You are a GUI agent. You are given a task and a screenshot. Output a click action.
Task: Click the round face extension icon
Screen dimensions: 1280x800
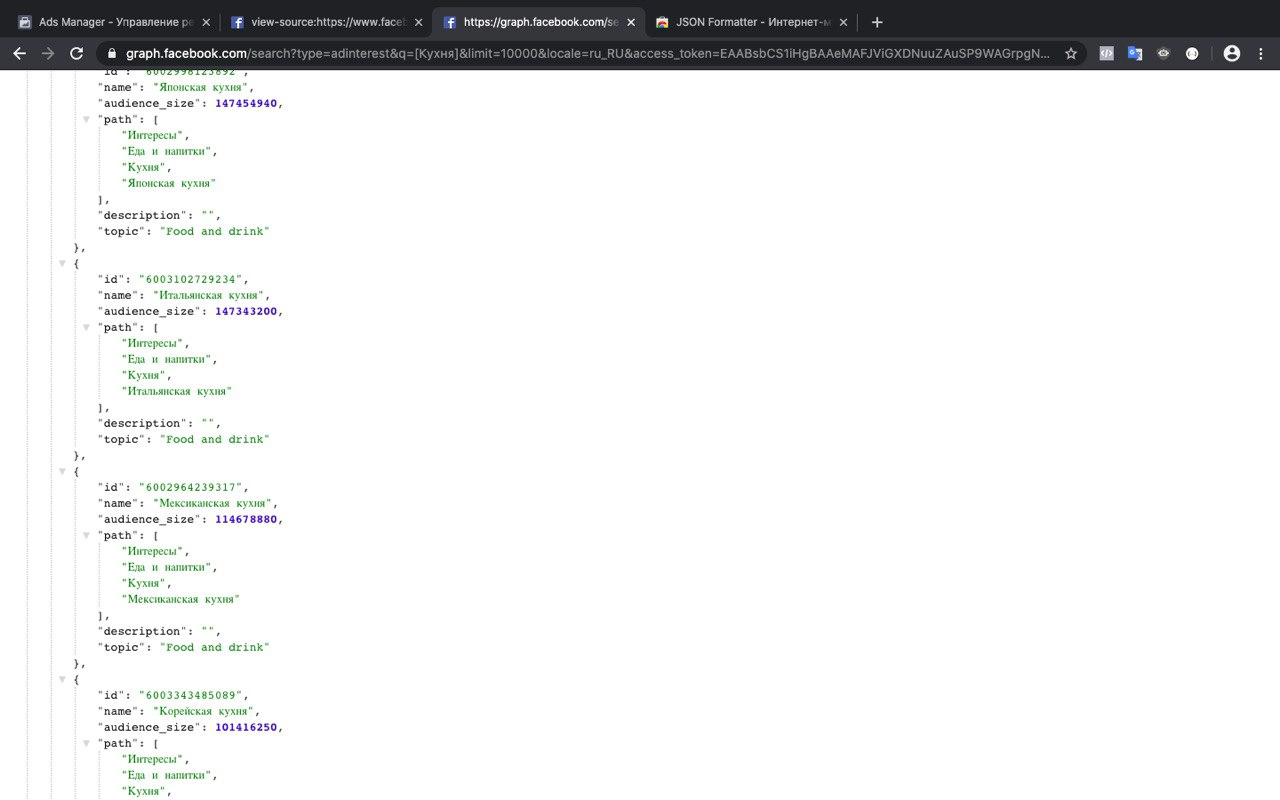pyautogui.click(x=1192, y=54)
